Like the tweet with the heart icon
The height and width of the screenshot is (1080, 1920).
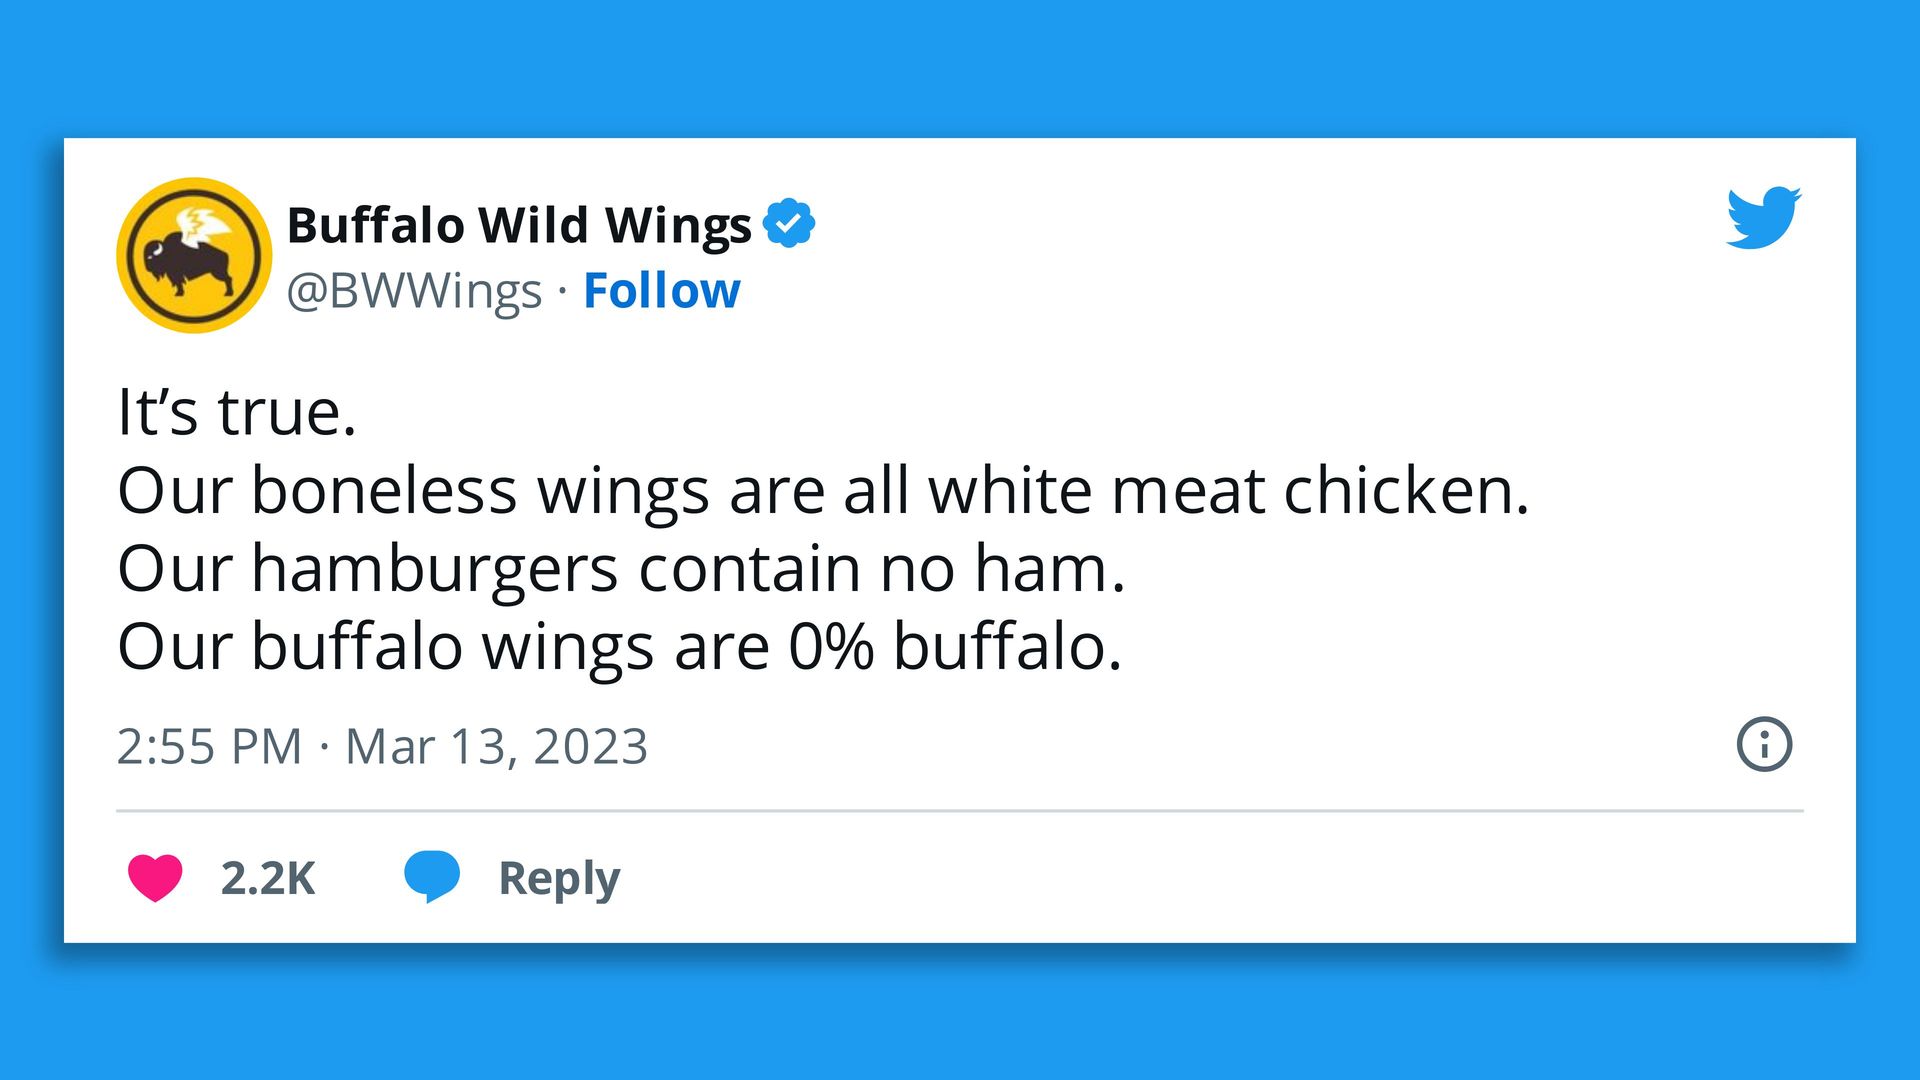pos(155,878)
